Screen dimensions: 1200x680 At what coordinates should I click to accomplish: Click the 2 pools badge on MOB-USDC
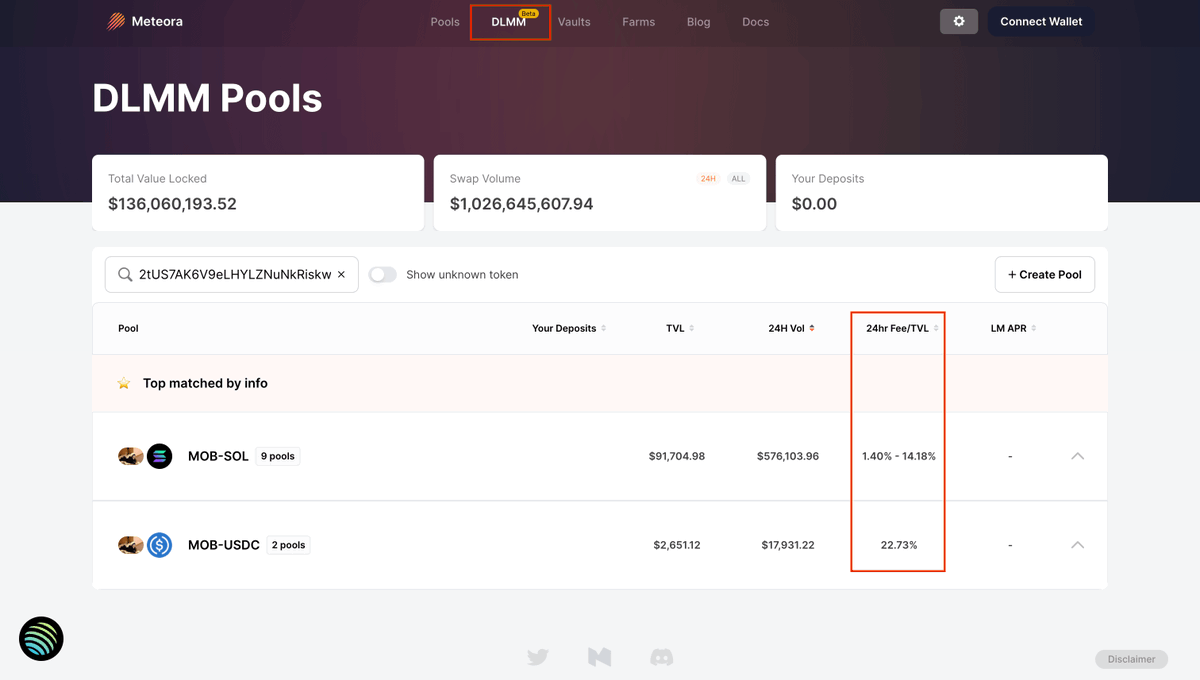[x=289, y=545]
